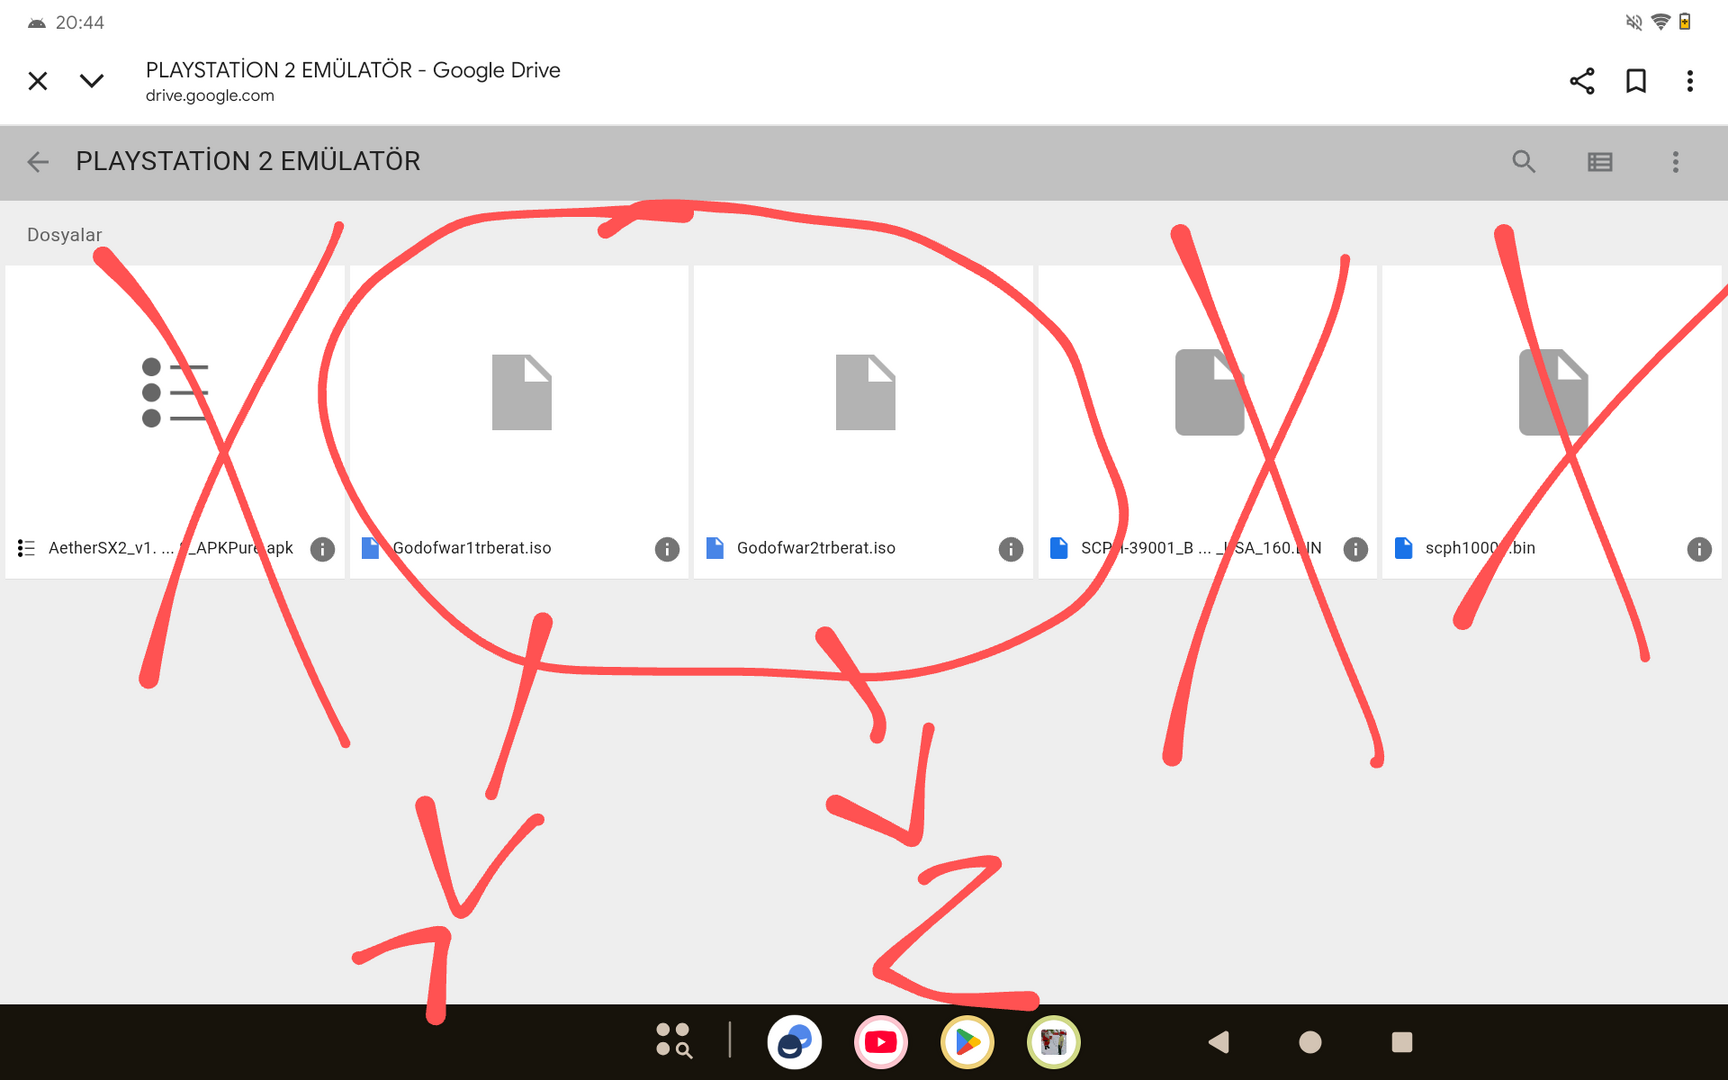Tap the Android back navigation button
This screenshot has height=1080, width=1728.
(x=1219, y=1042)
